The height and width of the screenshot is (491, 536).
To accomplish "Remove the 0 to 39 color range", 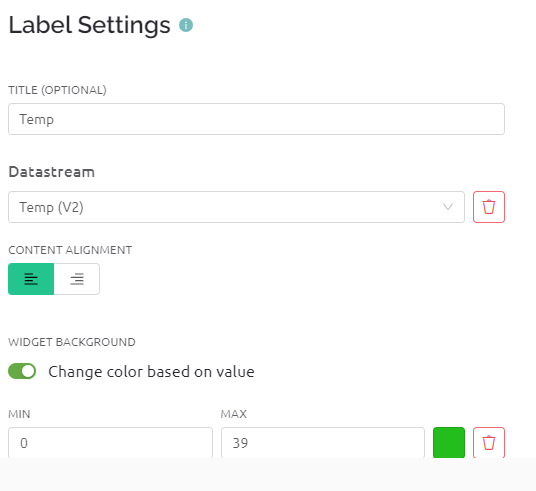I will click(x=489, y=443).
